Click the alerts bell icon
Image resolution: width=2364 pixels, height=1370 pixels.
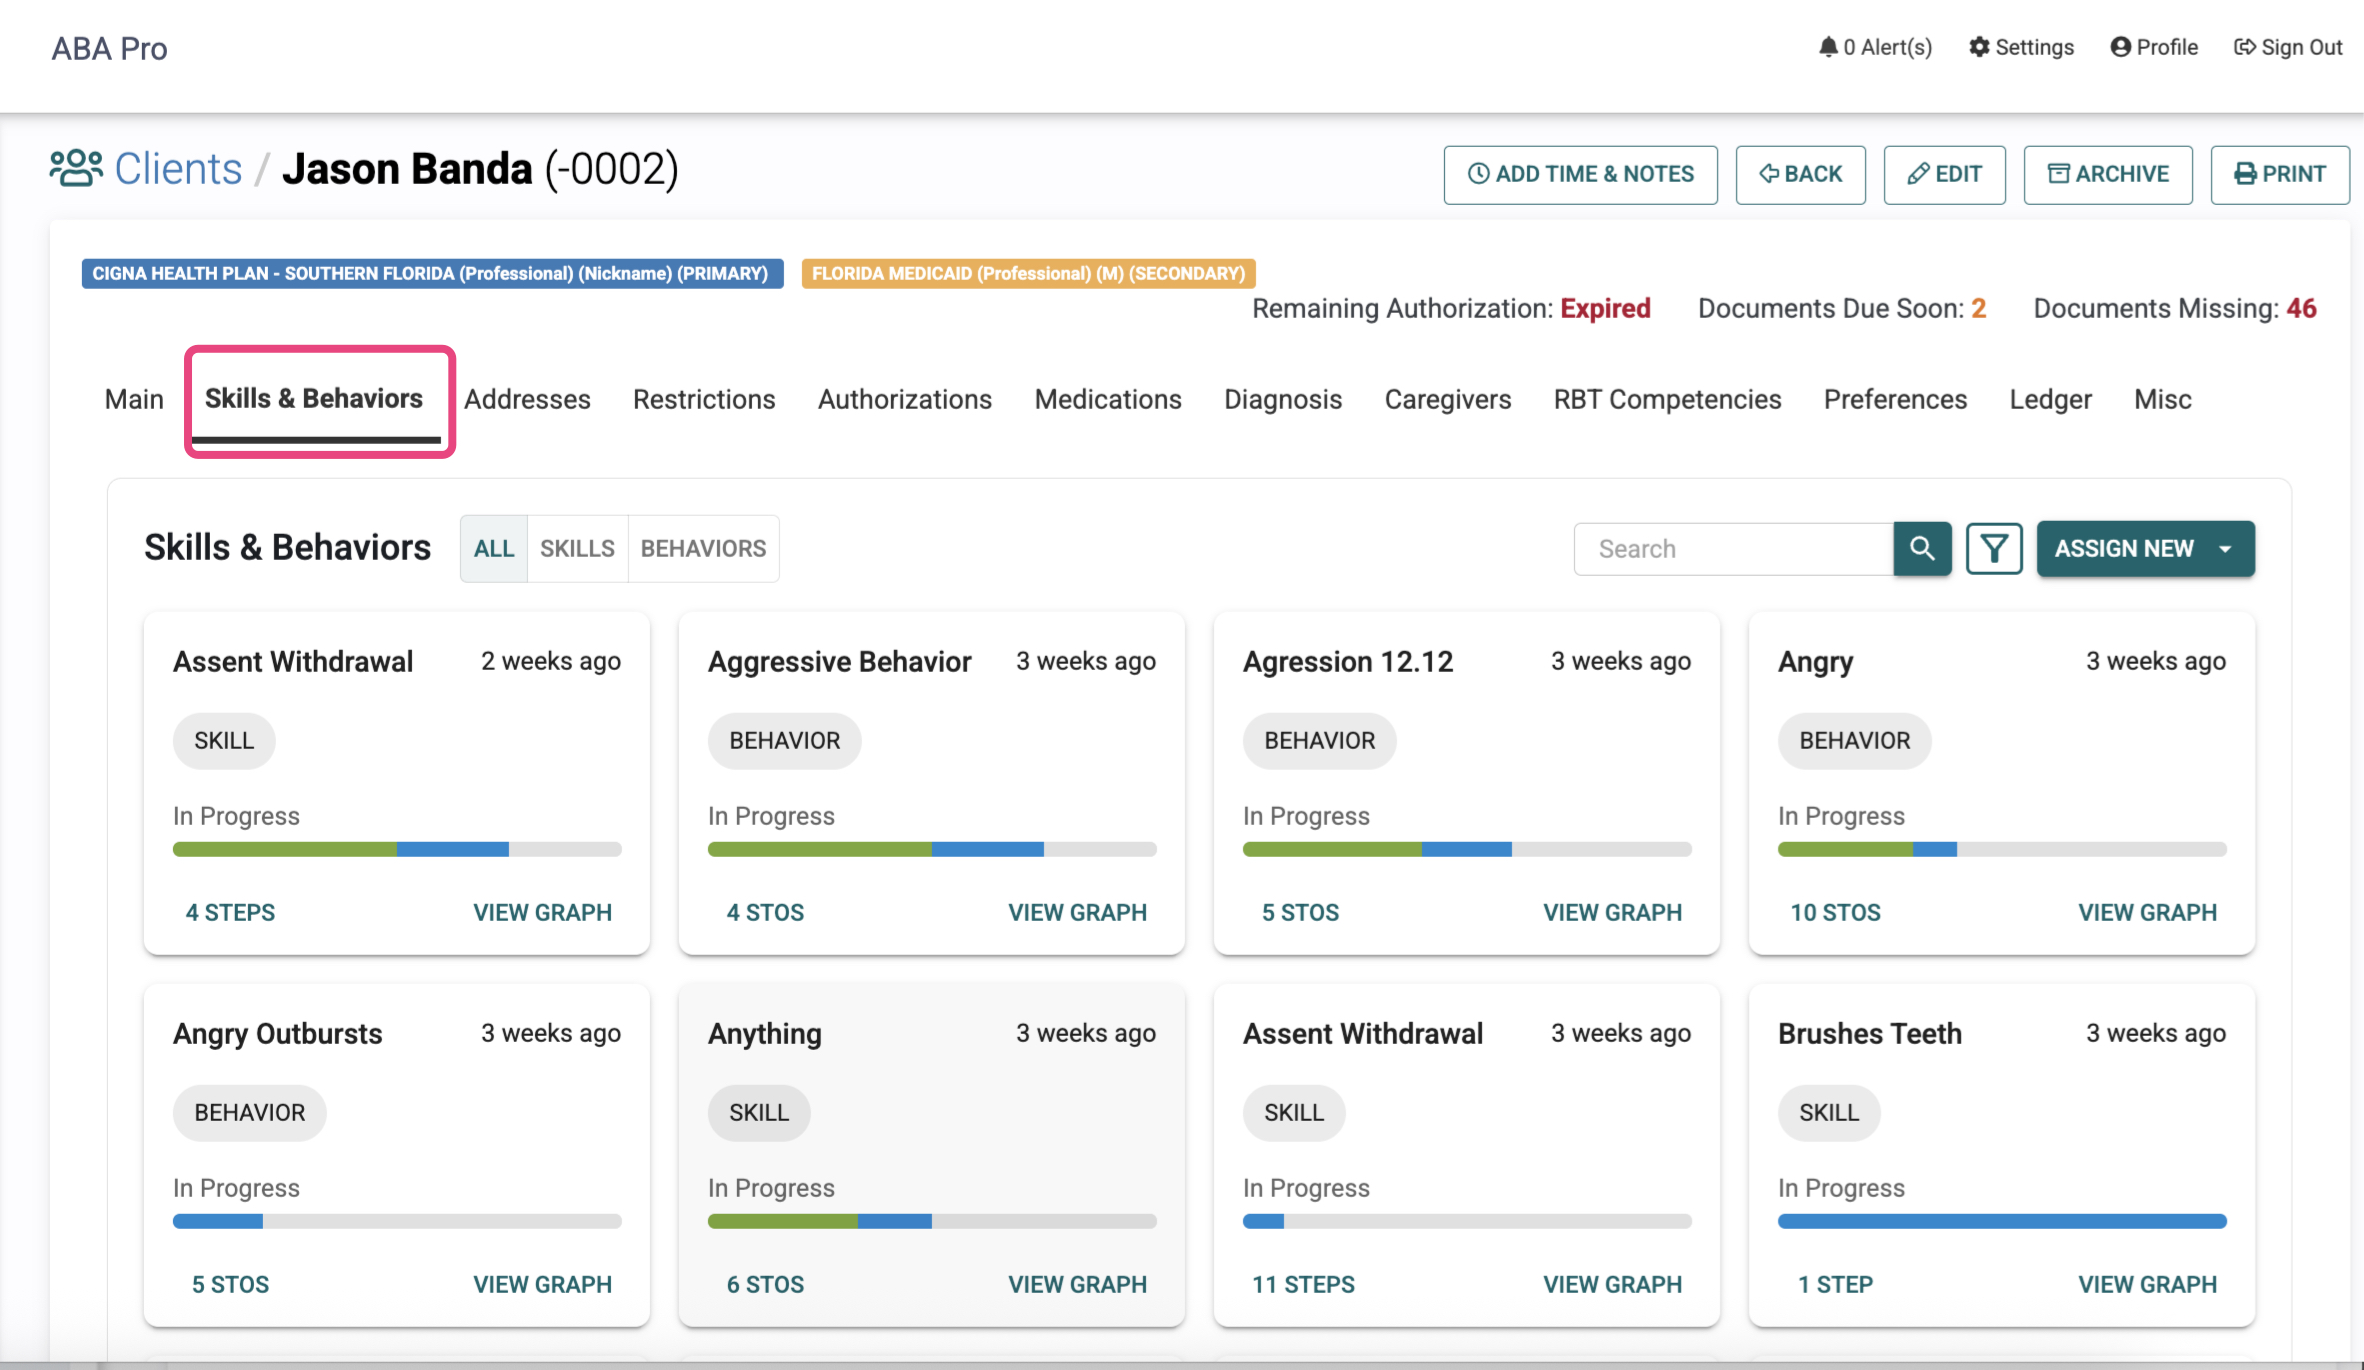coord(1828,47)
